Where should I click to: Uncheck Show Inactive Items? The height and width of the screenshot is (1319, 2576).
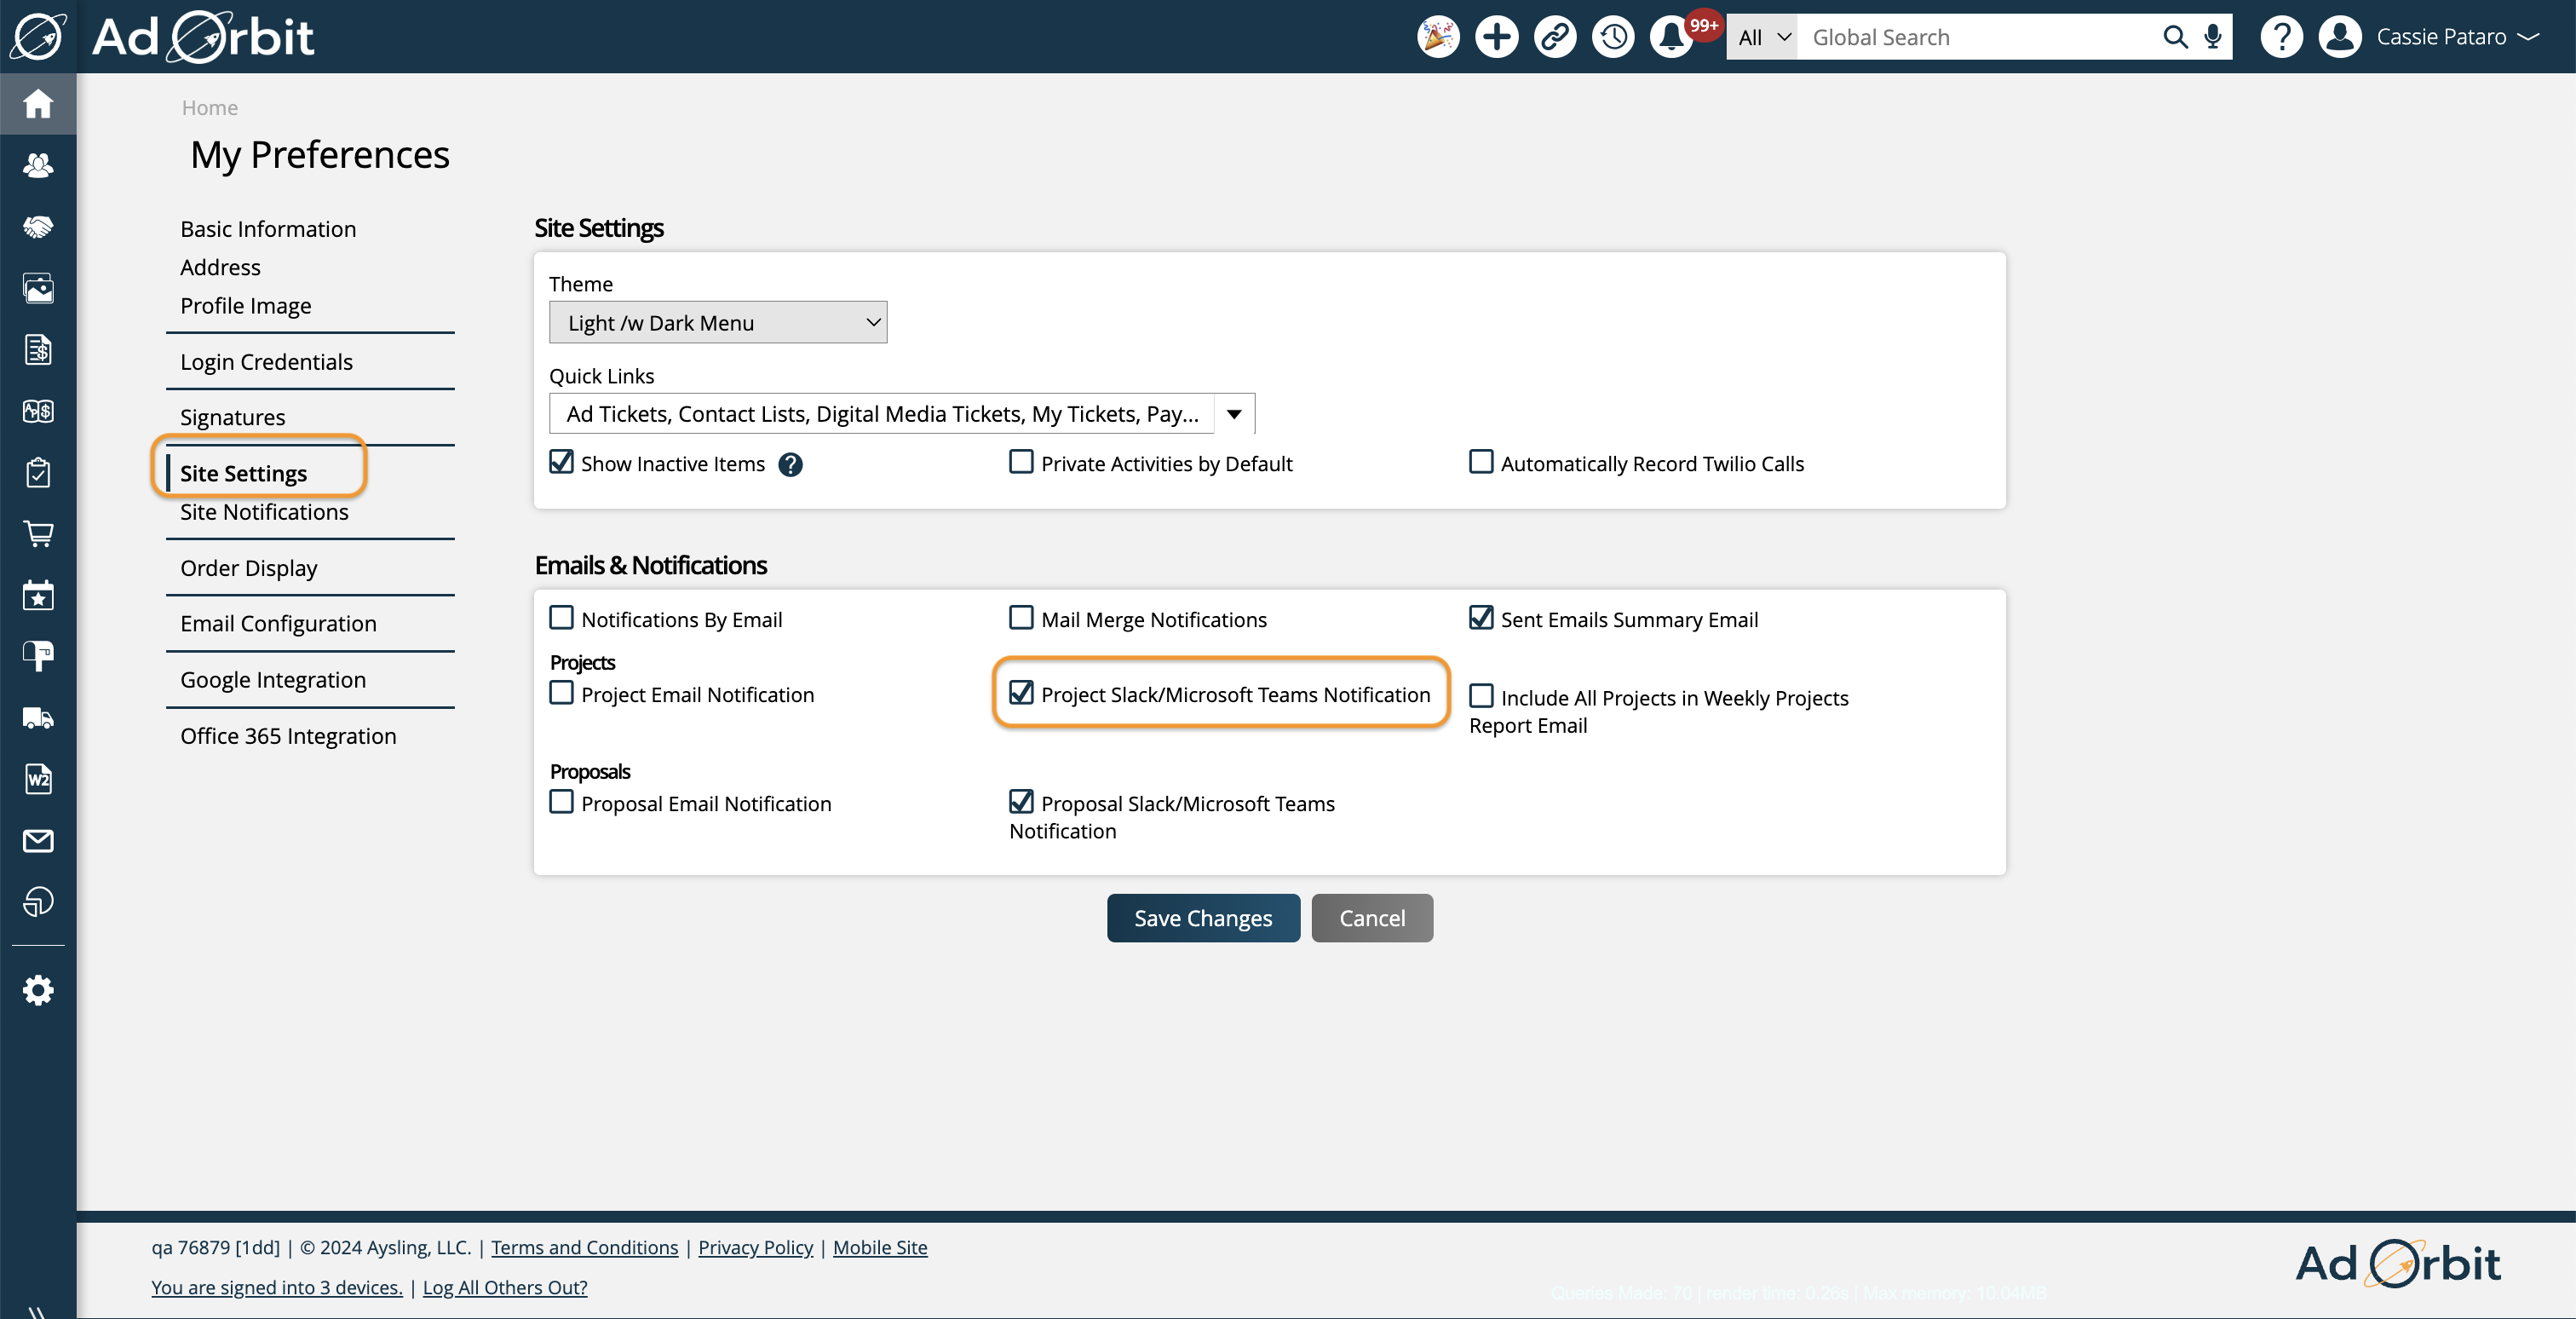[562, 462]
